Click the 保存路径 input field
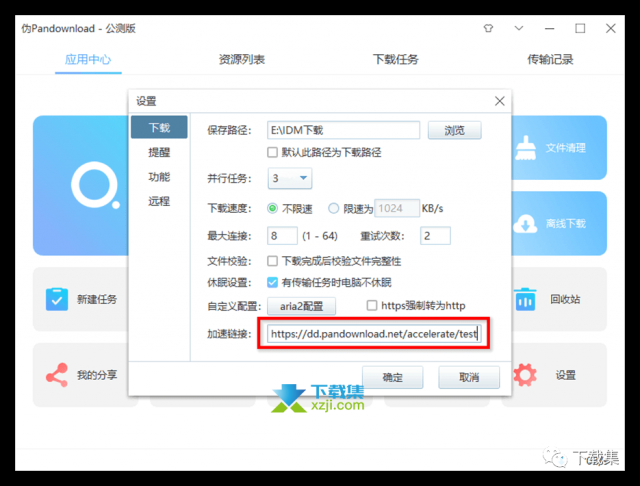 [343, 130]
